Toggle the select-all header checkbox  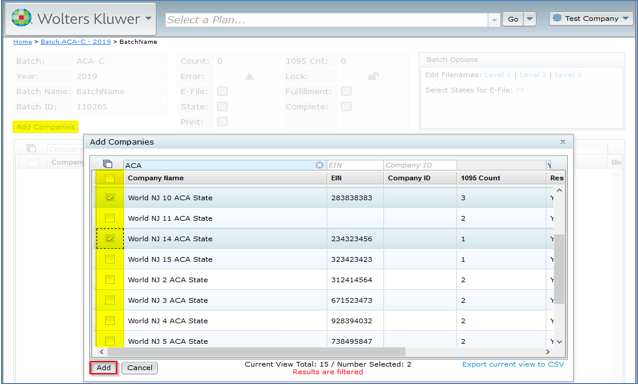[110, 178]
